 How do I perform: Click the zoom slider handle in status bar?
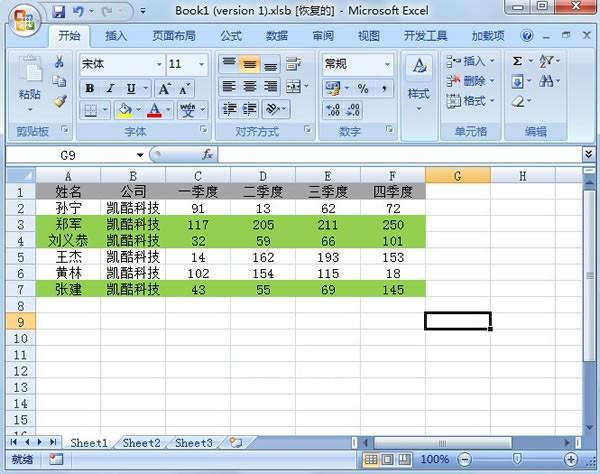pos(516,459)
